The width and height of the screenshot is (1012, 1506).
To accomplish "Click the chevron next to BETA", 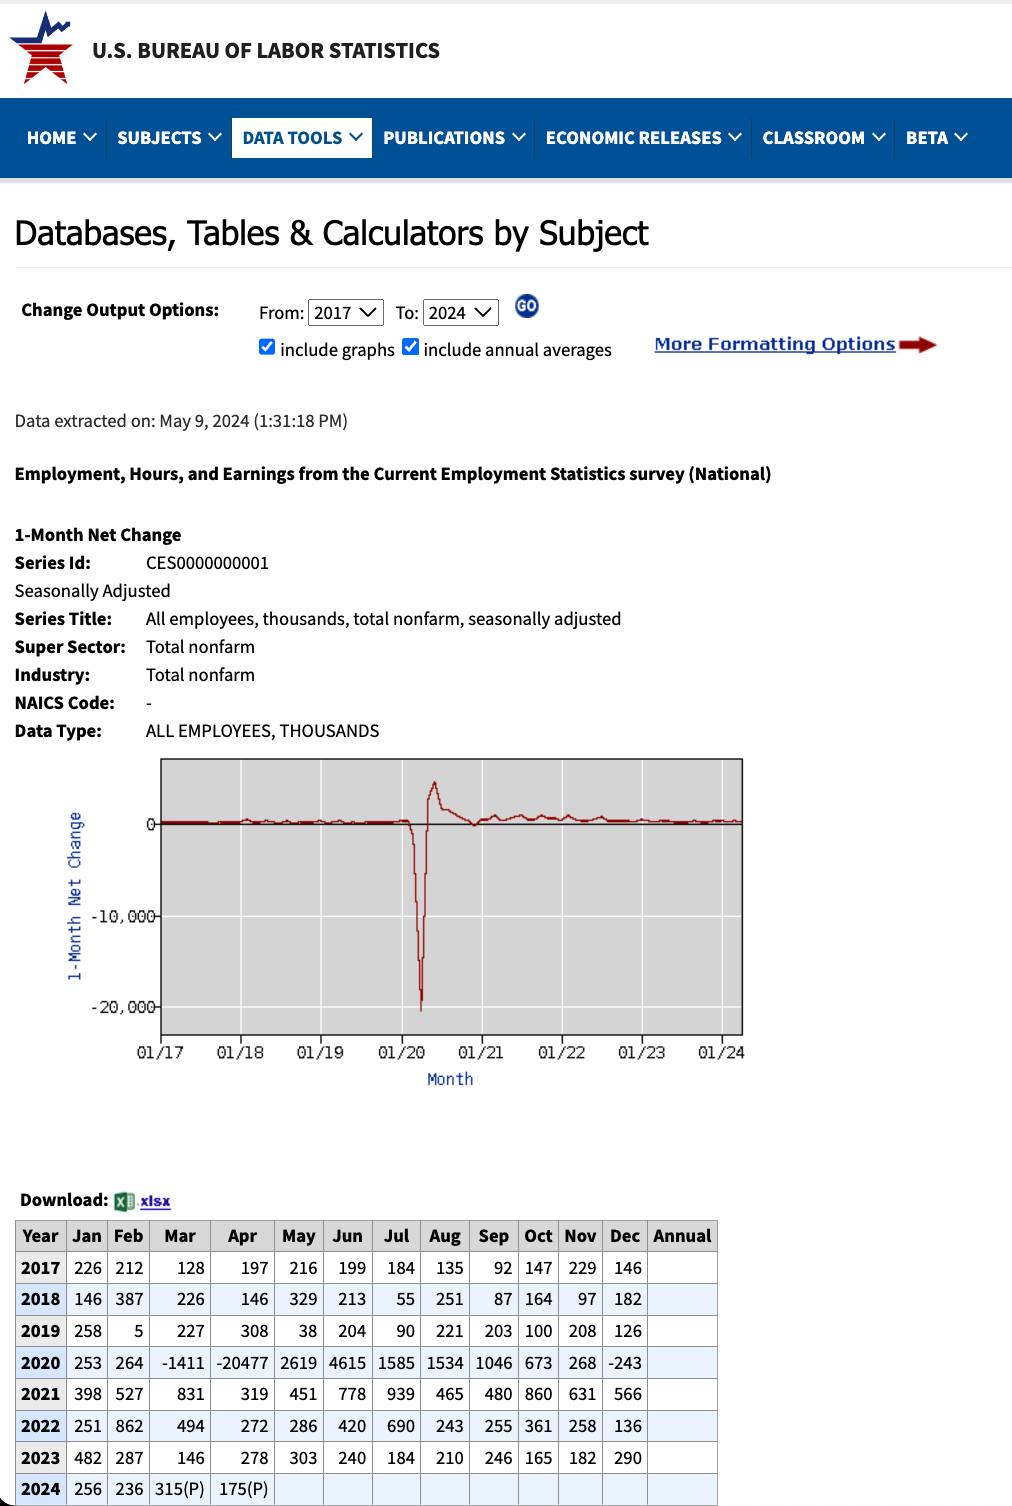I will (961, 137).
